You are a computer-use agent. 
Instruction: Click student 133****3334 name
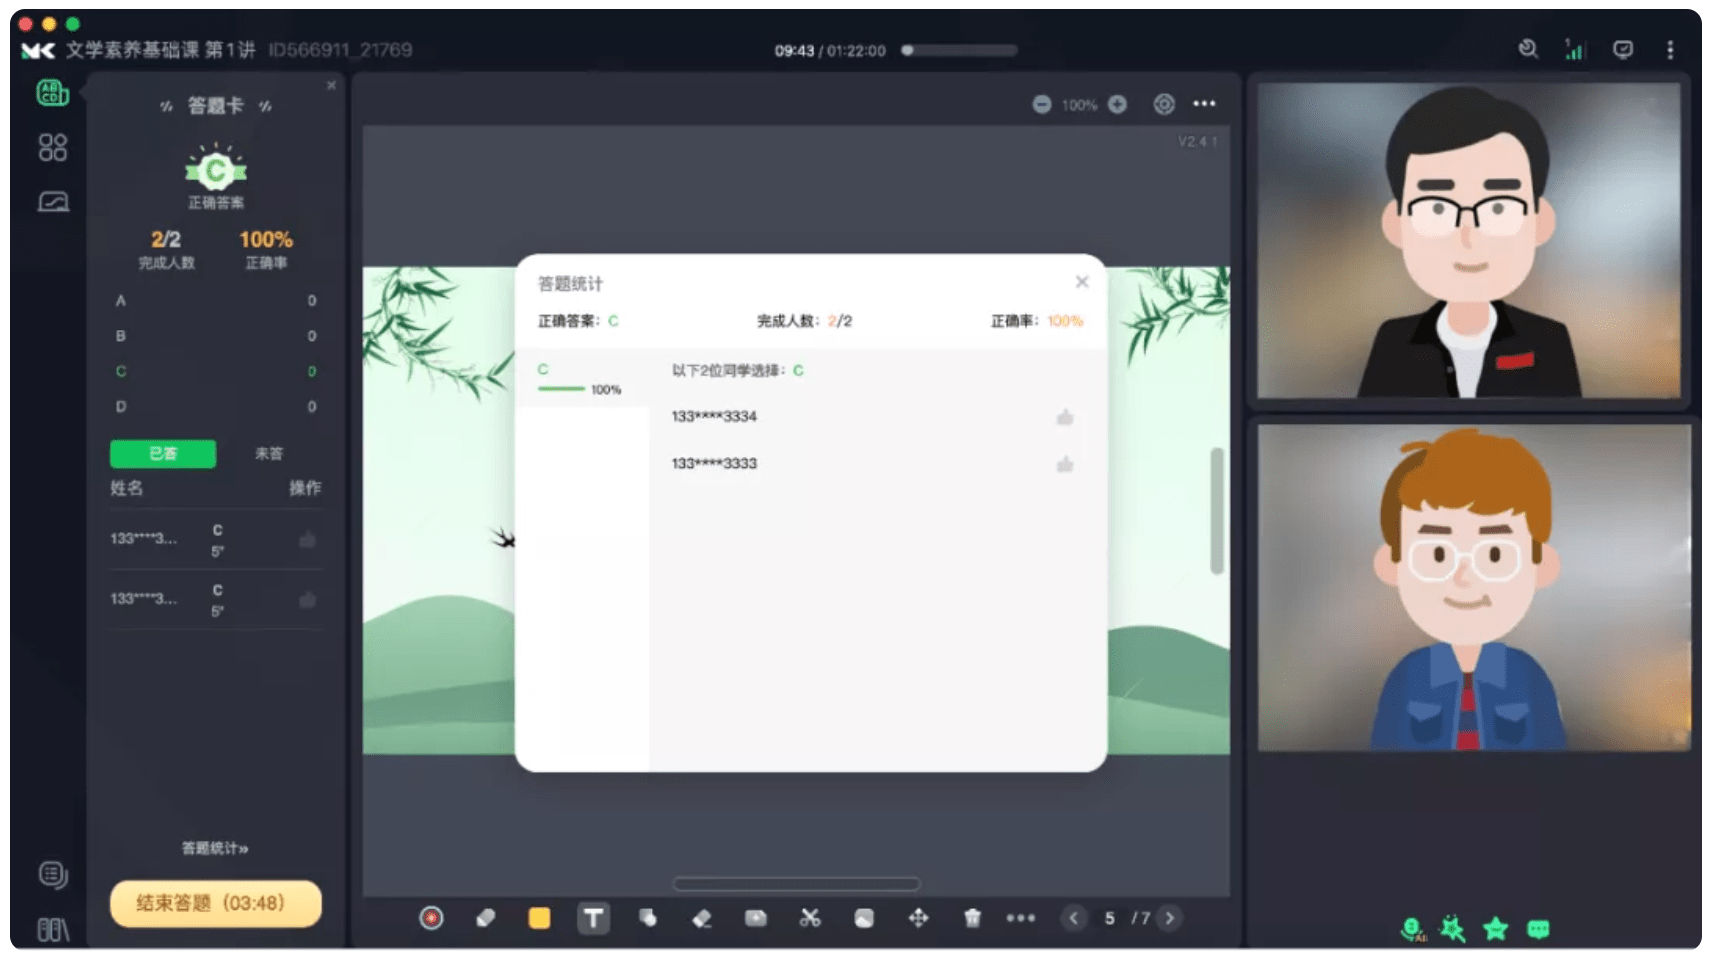(x=714, y=416)
